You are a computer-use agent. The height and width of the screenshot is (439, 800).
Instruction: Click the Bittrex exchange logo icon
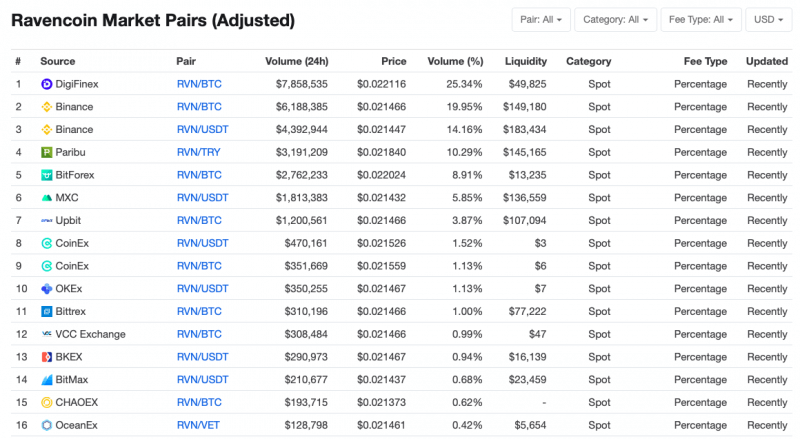pyautogui.click(x=47, y=311)
